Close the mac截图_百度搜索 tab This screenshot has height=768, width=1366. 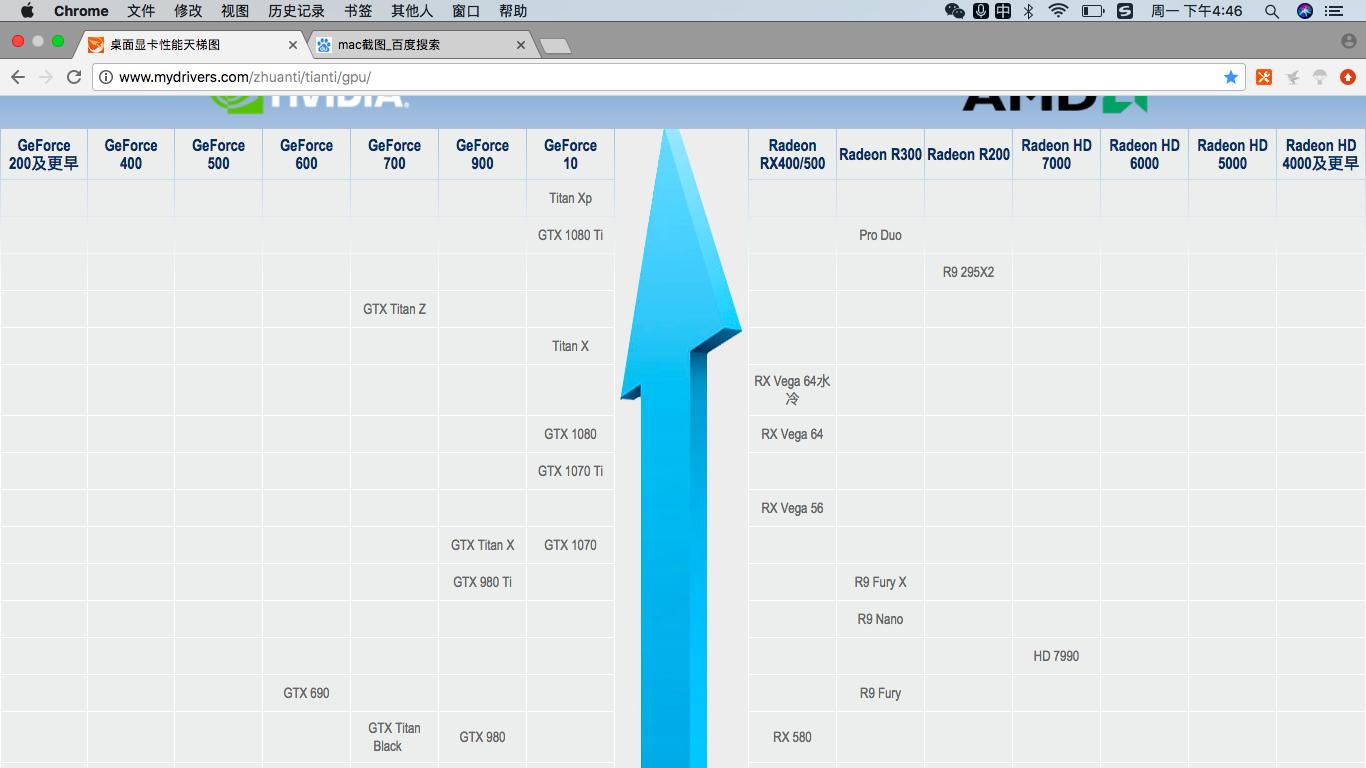[x=521, y=45]
